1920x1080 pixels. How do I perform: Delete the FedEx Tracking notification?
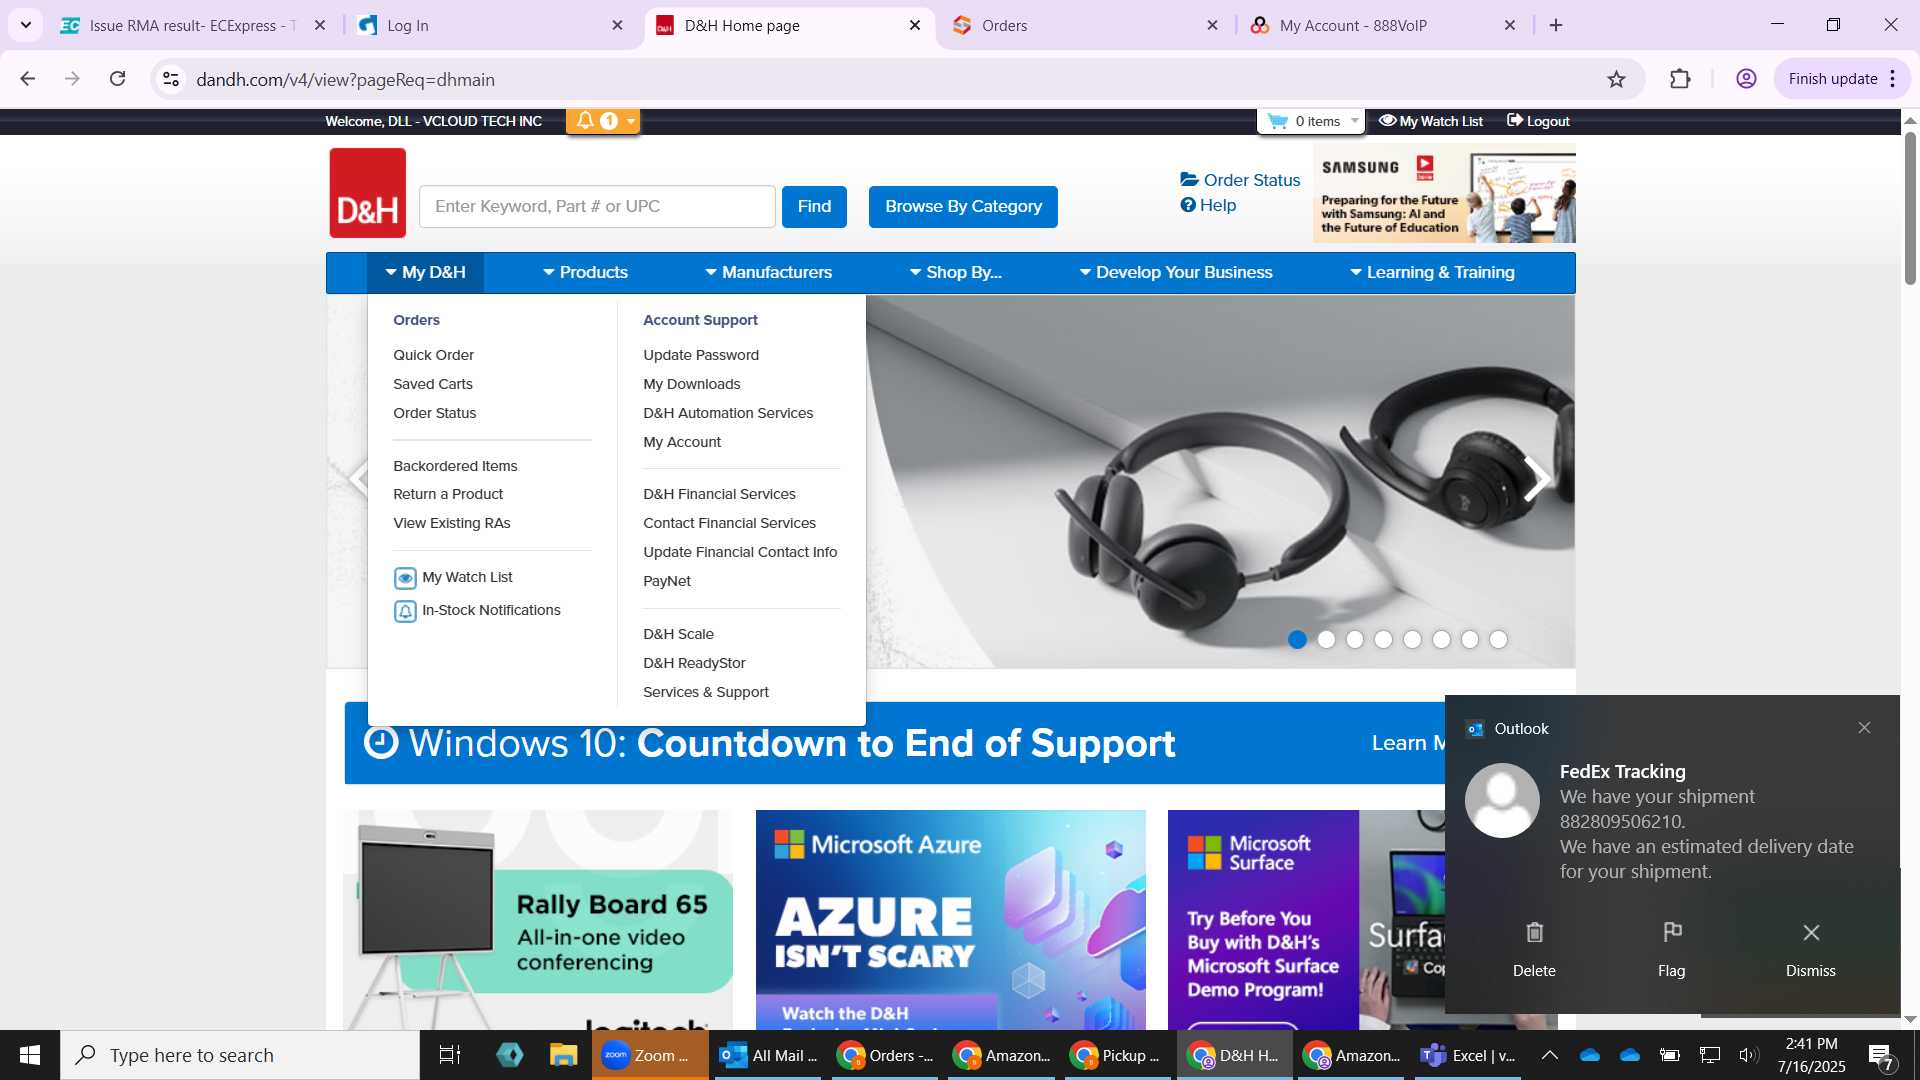pos(1534,948)
